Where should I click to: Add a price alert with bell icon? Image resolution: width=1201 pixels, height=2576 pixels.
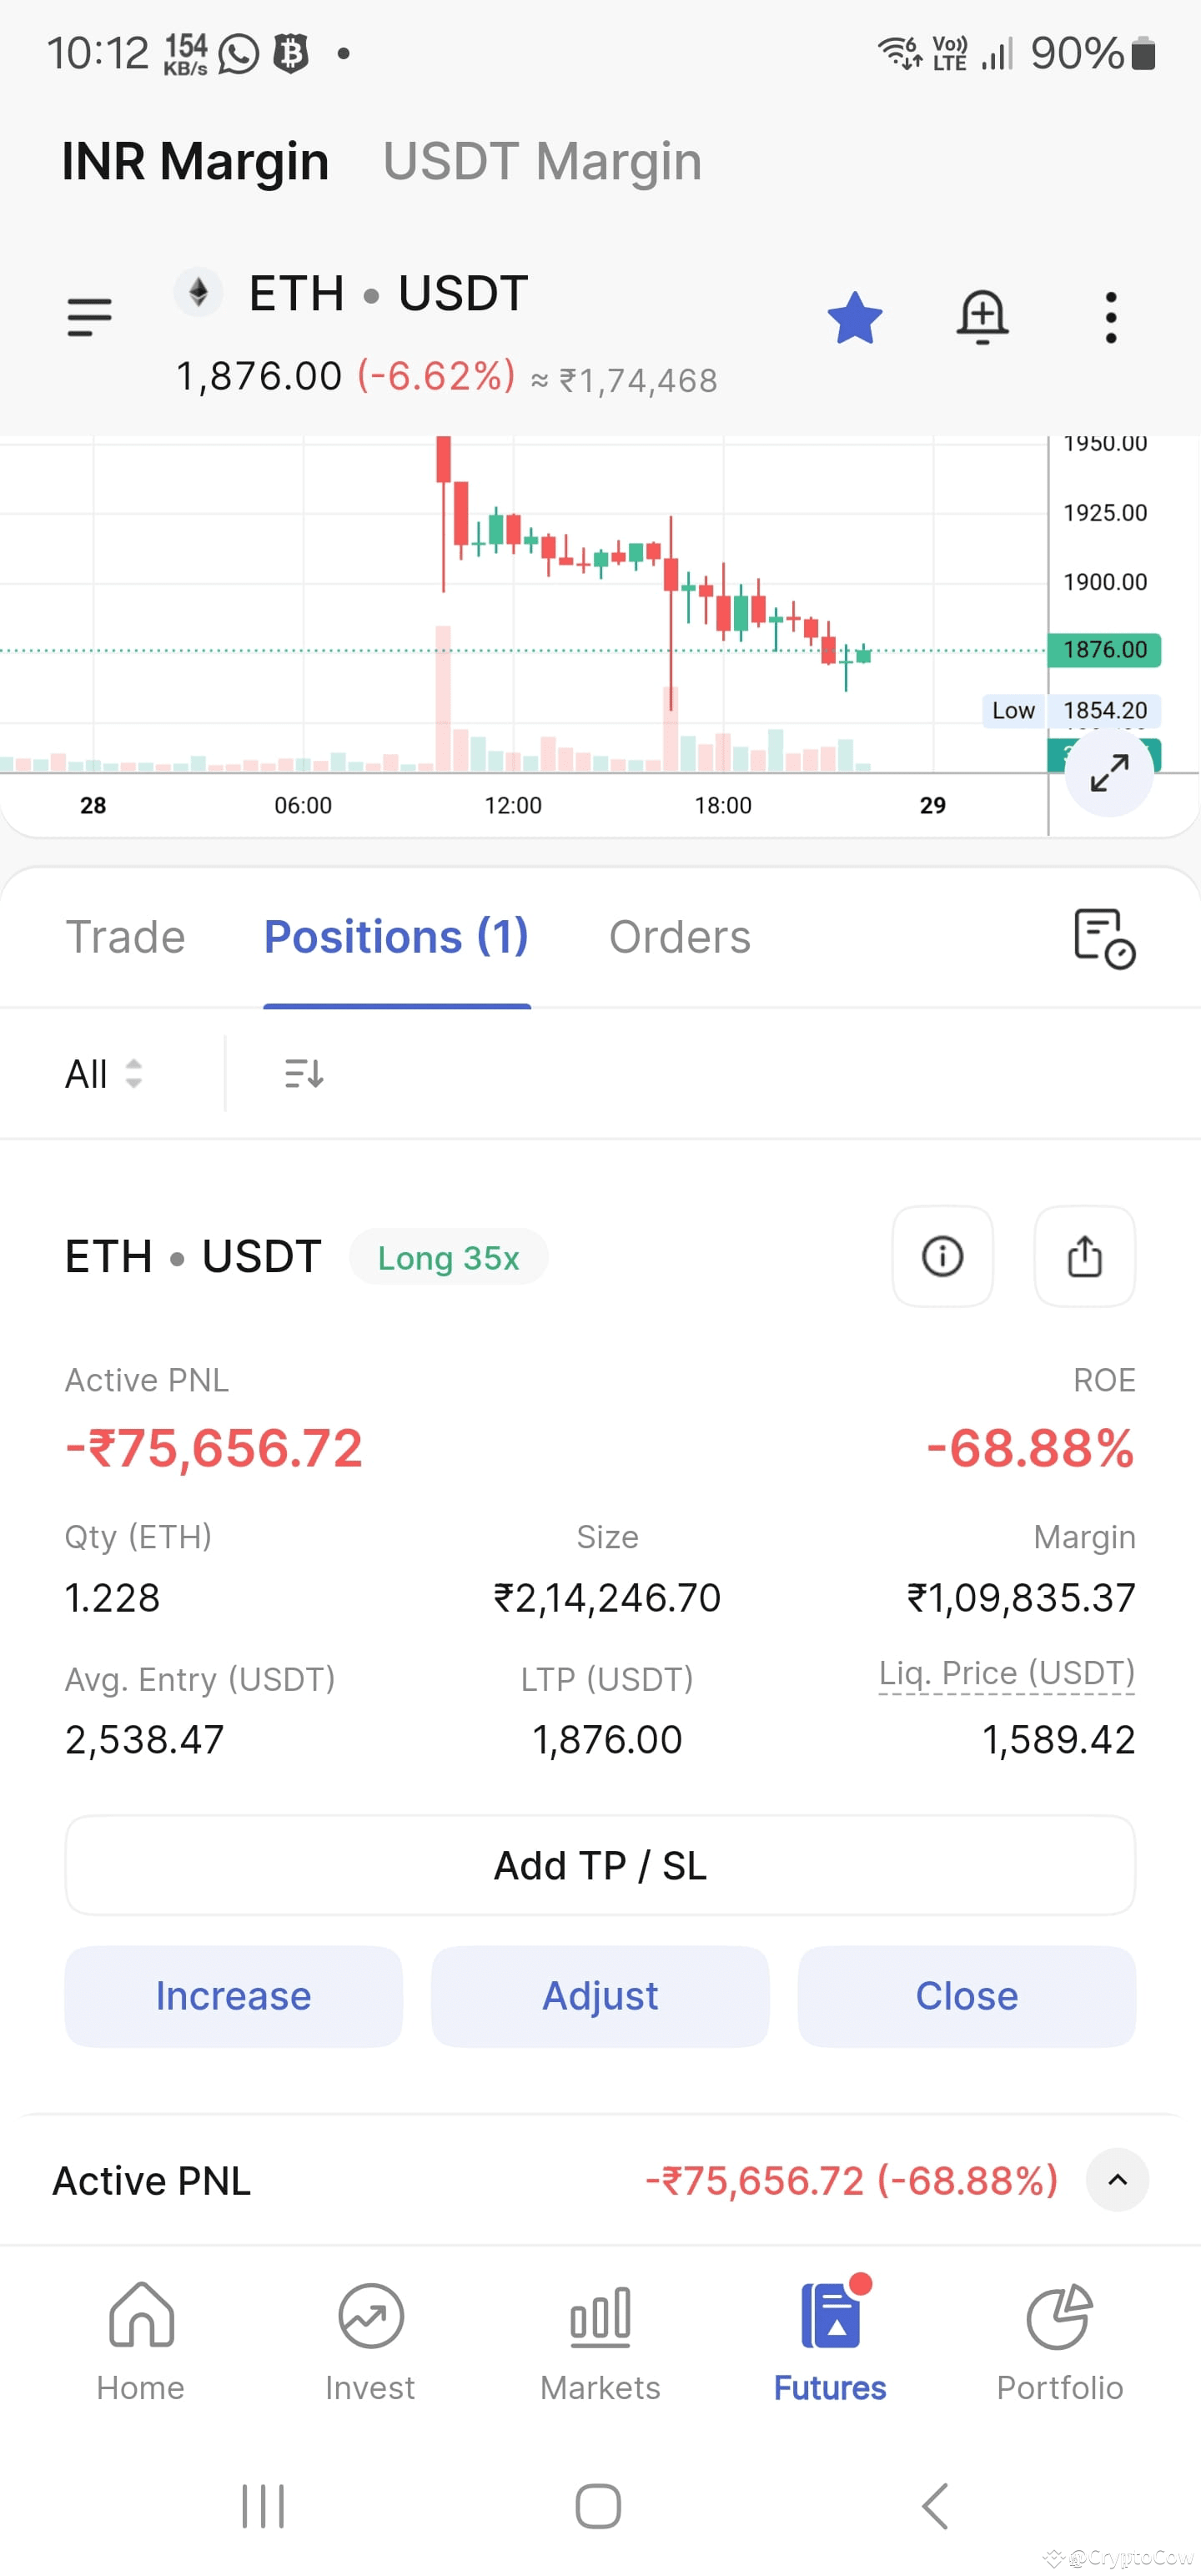(983, 318)
